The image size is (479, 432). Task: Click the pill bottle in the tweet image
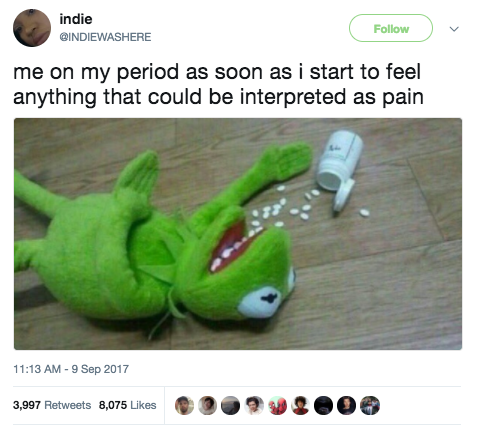pos(339,161)
